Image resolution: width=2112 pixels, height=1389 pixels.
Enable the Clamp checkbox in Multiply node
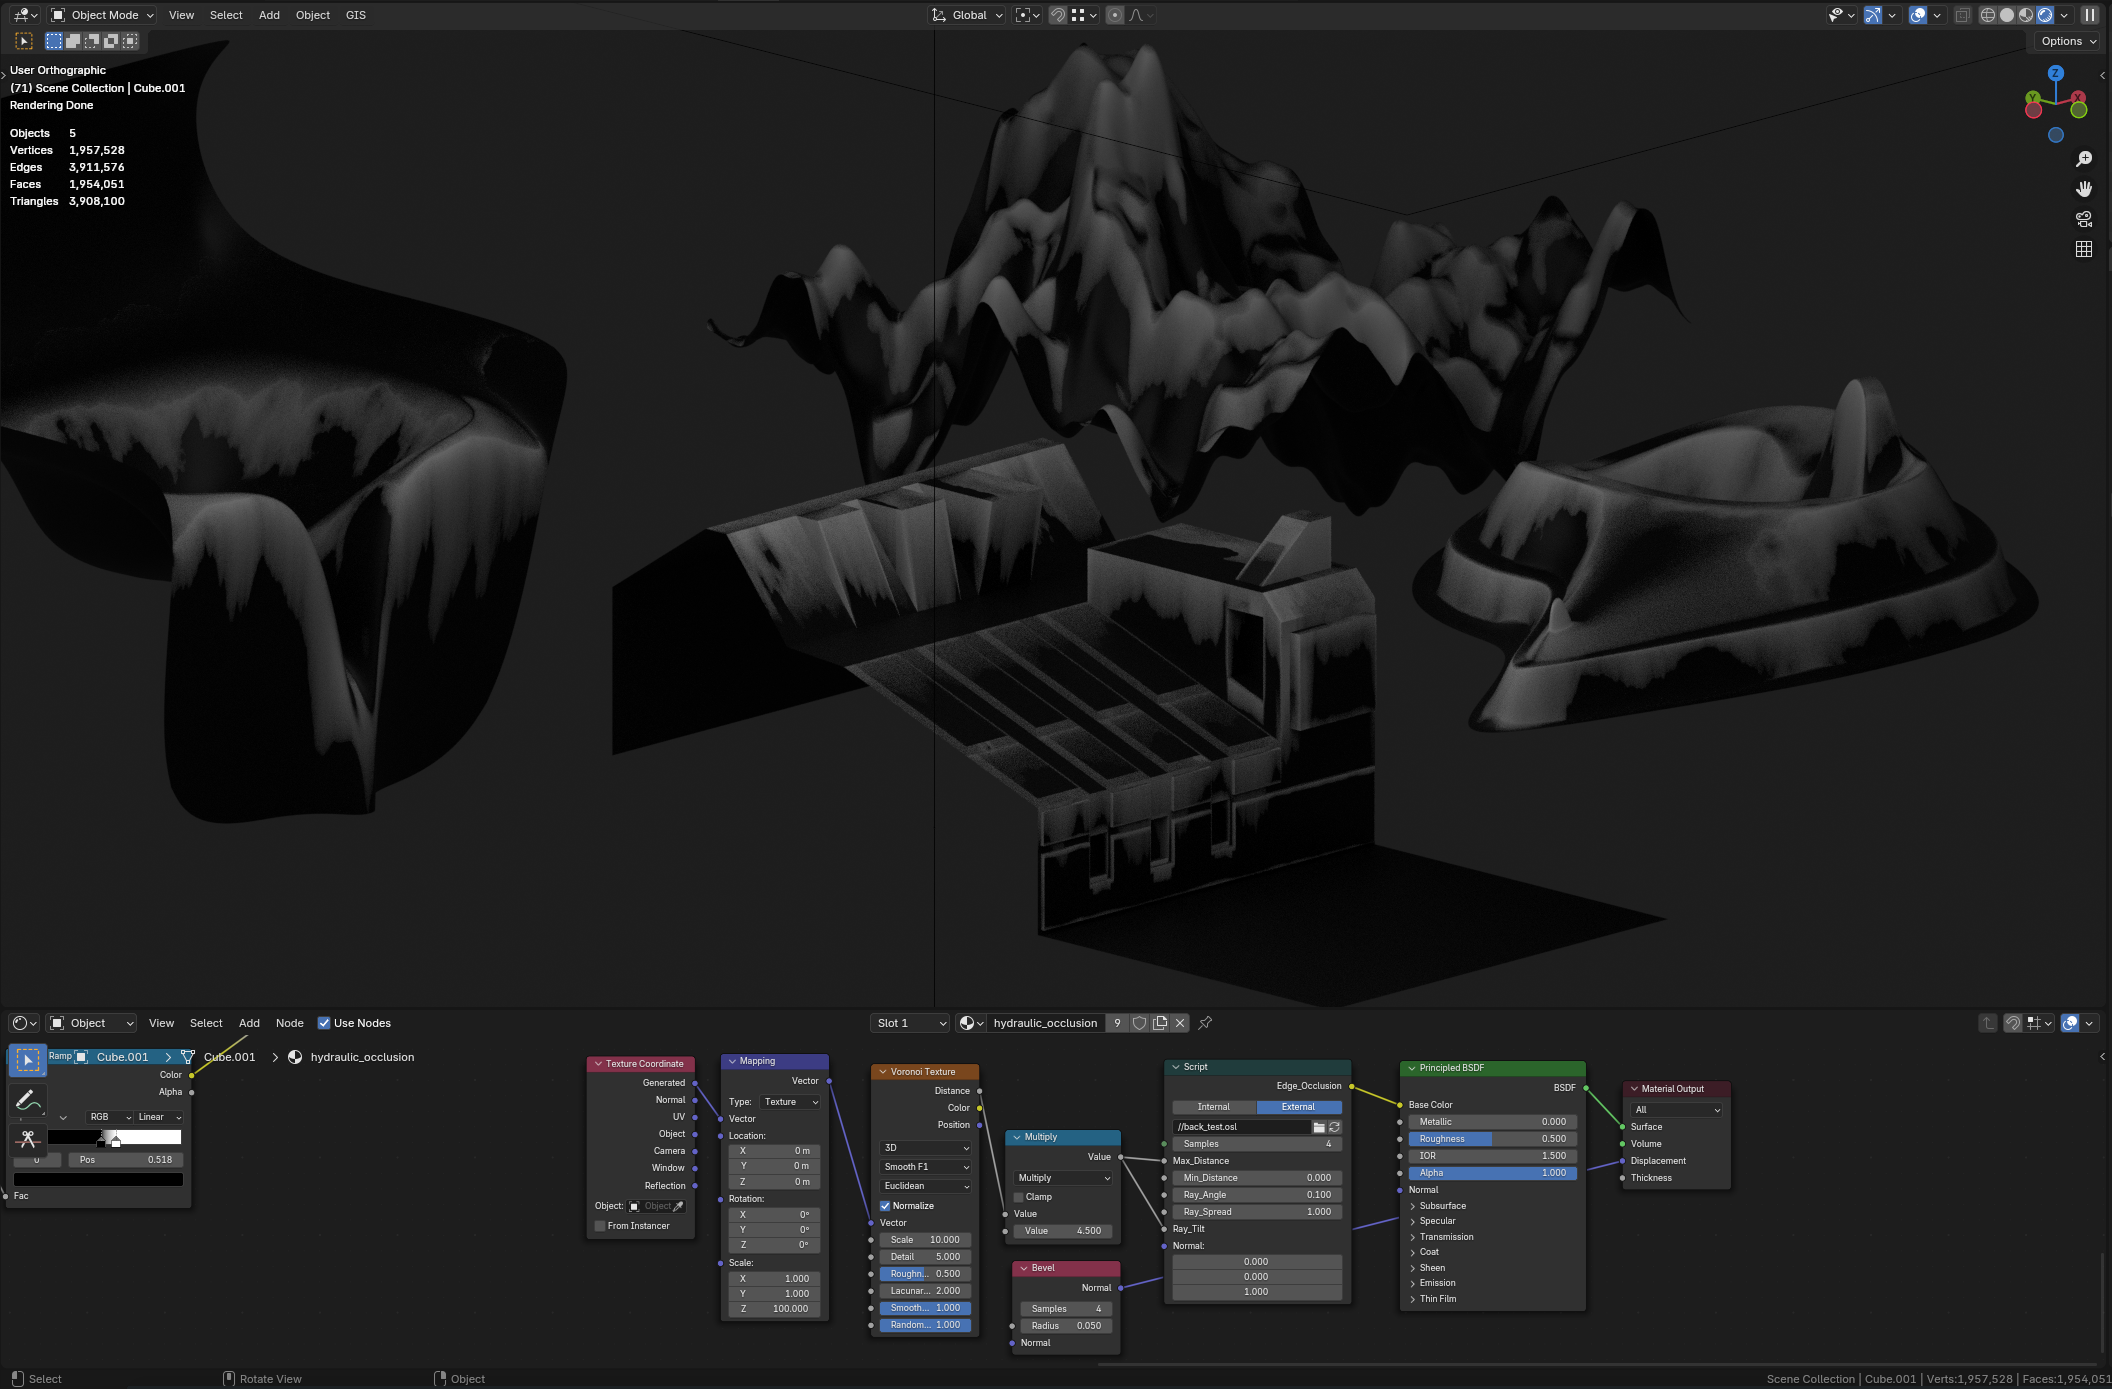pos(1019,1197)
